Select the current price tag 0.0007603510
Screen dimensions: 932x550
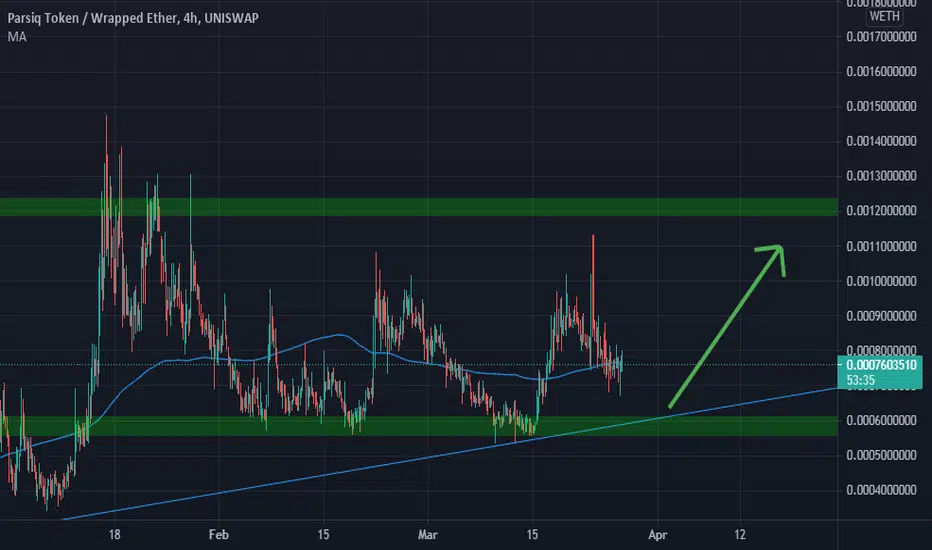coord(881,365)
